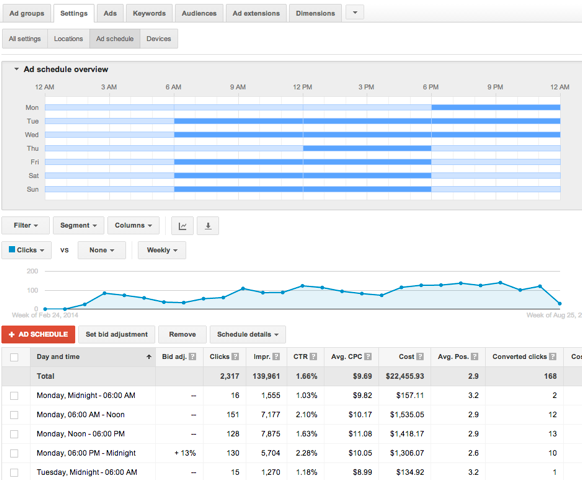This screenshot has width=582, height=480.
Task: Check Monday, Midnight - 06:00 AM row
Action: click(14, 396)
